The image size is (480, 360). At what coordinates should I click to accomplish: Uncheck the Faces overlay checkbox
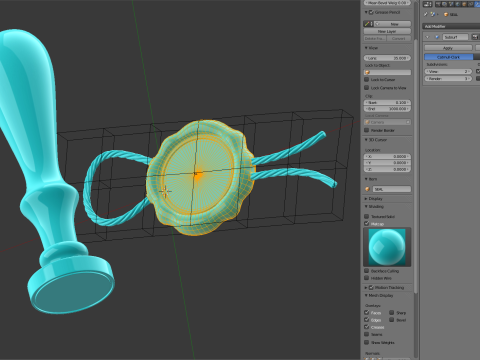(x=367, y=313)
